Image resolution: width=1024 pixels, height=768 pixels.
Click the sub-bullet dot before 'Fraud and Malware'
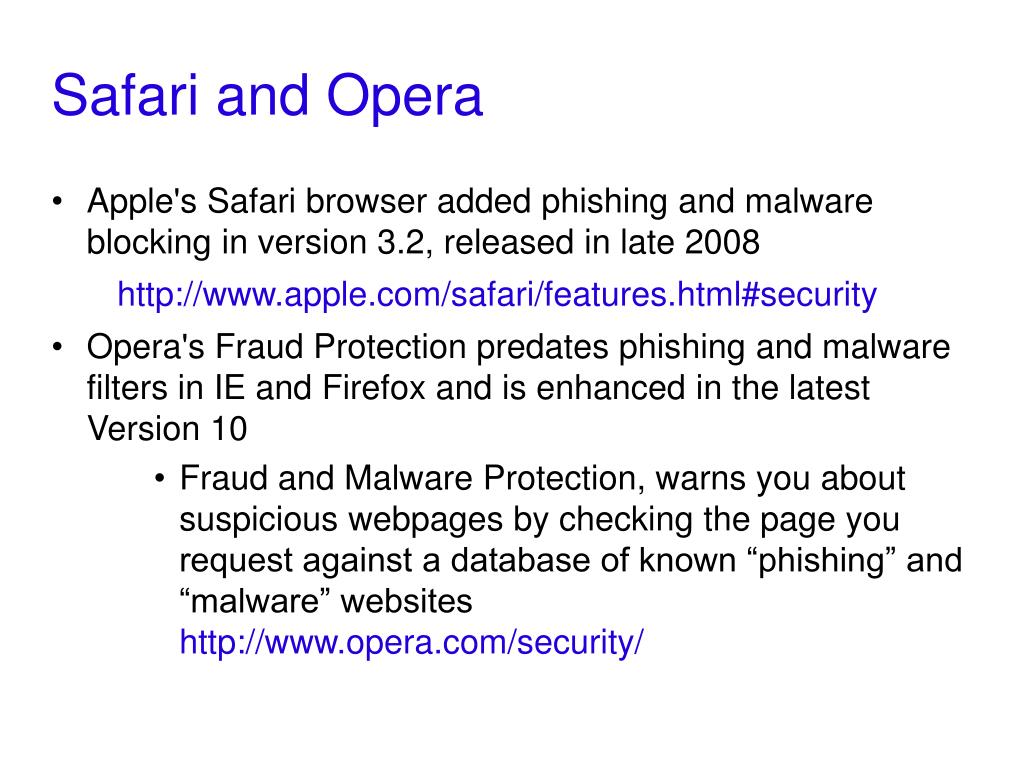pyautogui.click(x=159, y=479)
